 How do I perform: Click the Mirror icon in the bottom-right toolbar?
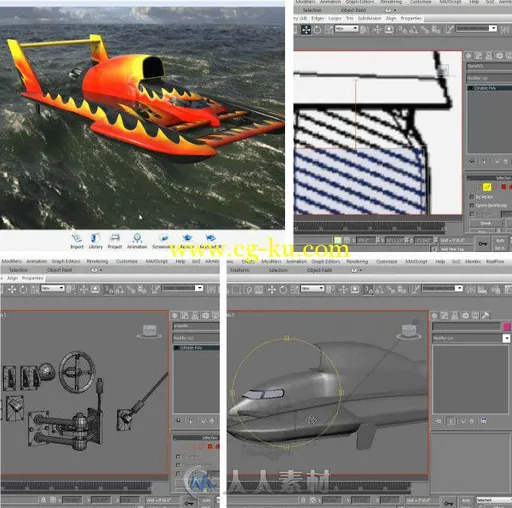[471, 290]
